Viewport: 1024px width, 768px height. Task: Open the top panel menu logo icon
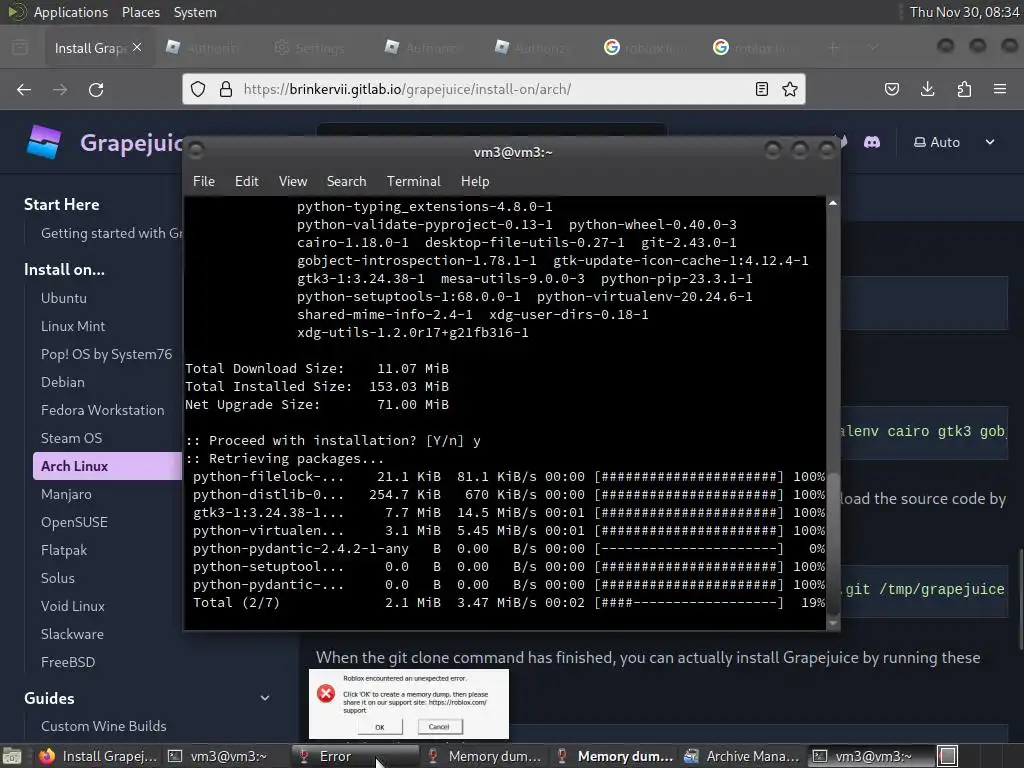(x=16, y=12)
